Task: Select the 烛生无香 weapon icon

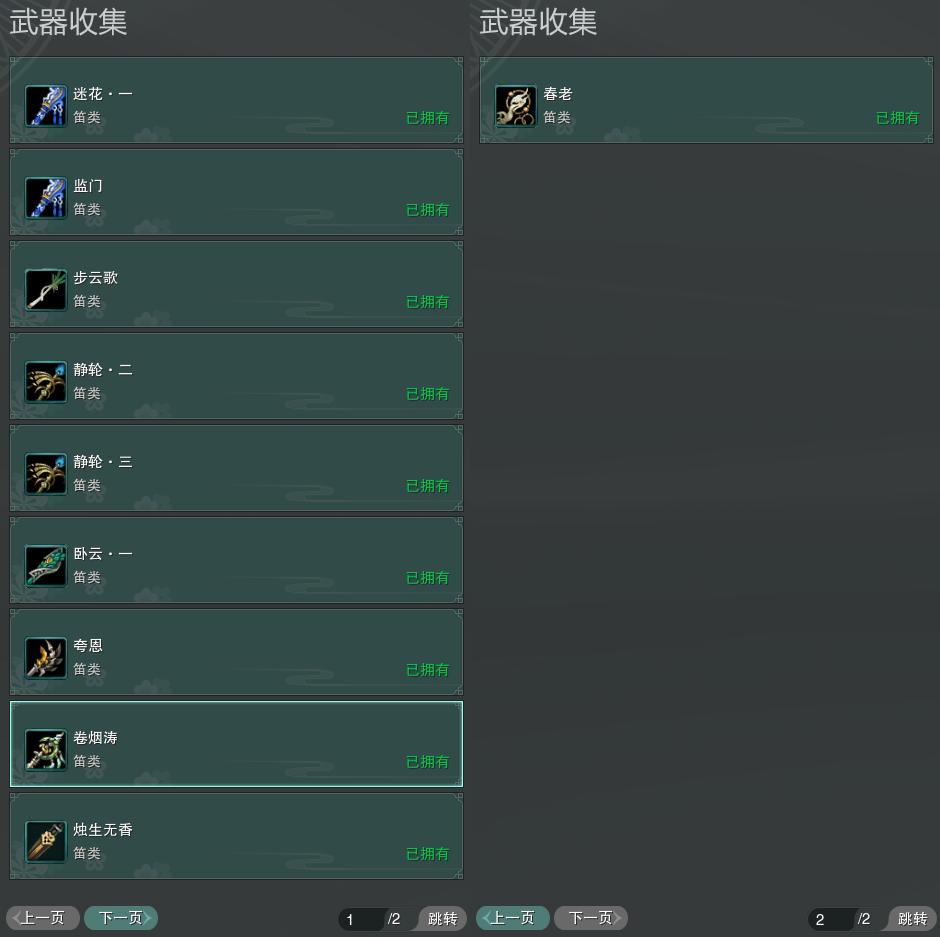Action: (x=46, y=842)
